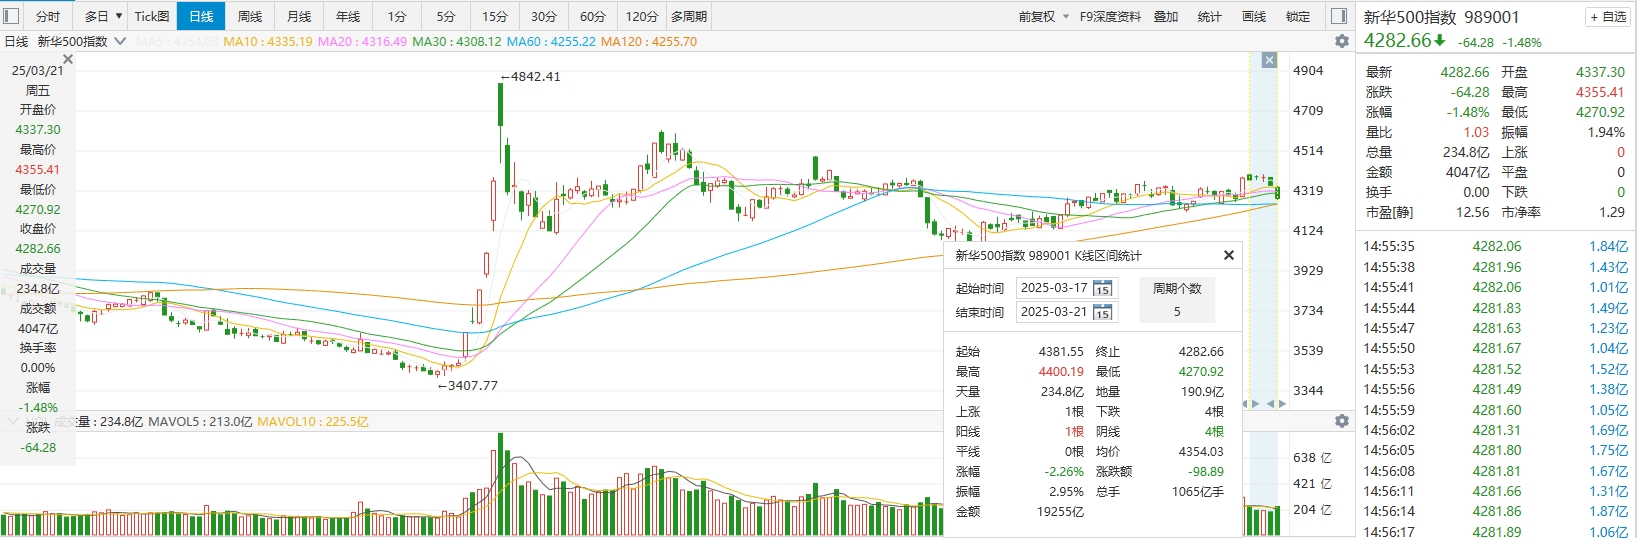
Task: Click the 画线 drawing button
Action: (x=1254, y=16)
